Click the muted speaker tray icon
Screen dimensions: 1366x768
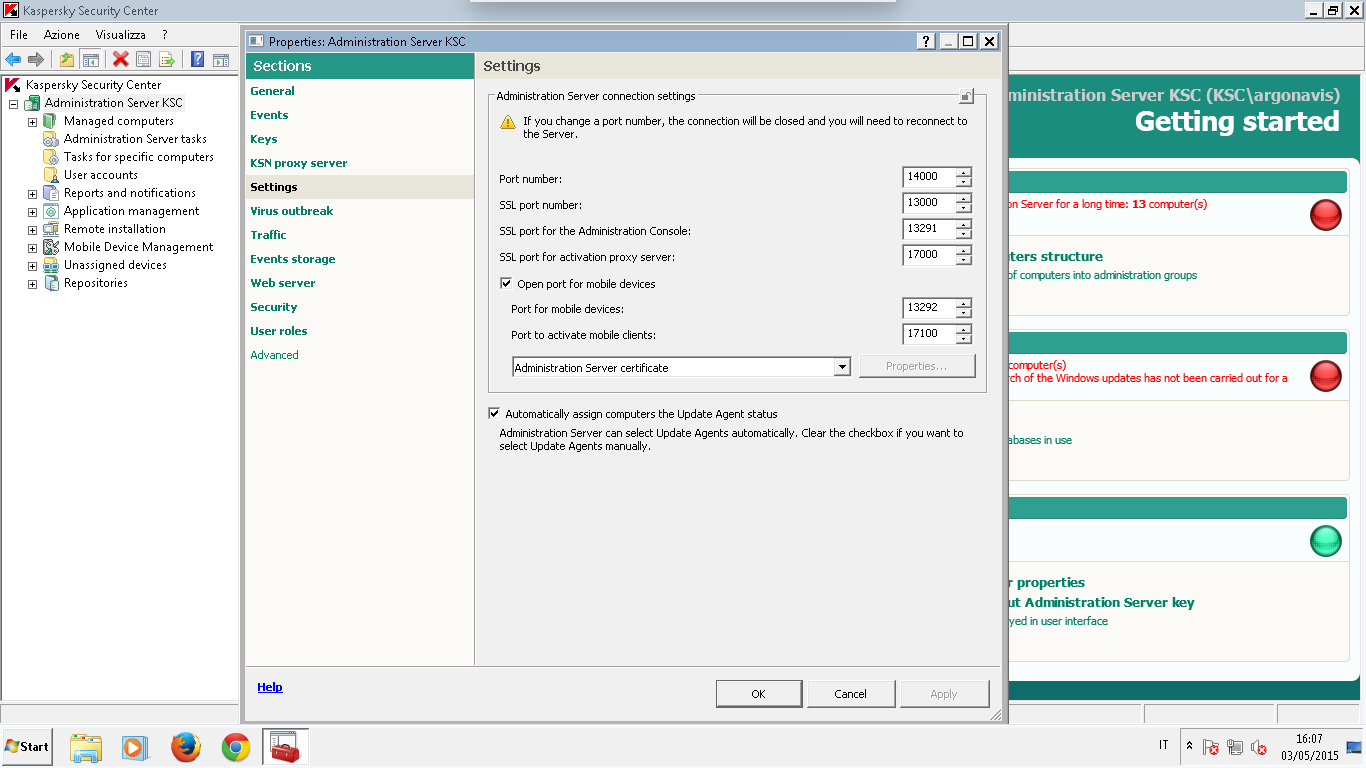point(1259,747)
